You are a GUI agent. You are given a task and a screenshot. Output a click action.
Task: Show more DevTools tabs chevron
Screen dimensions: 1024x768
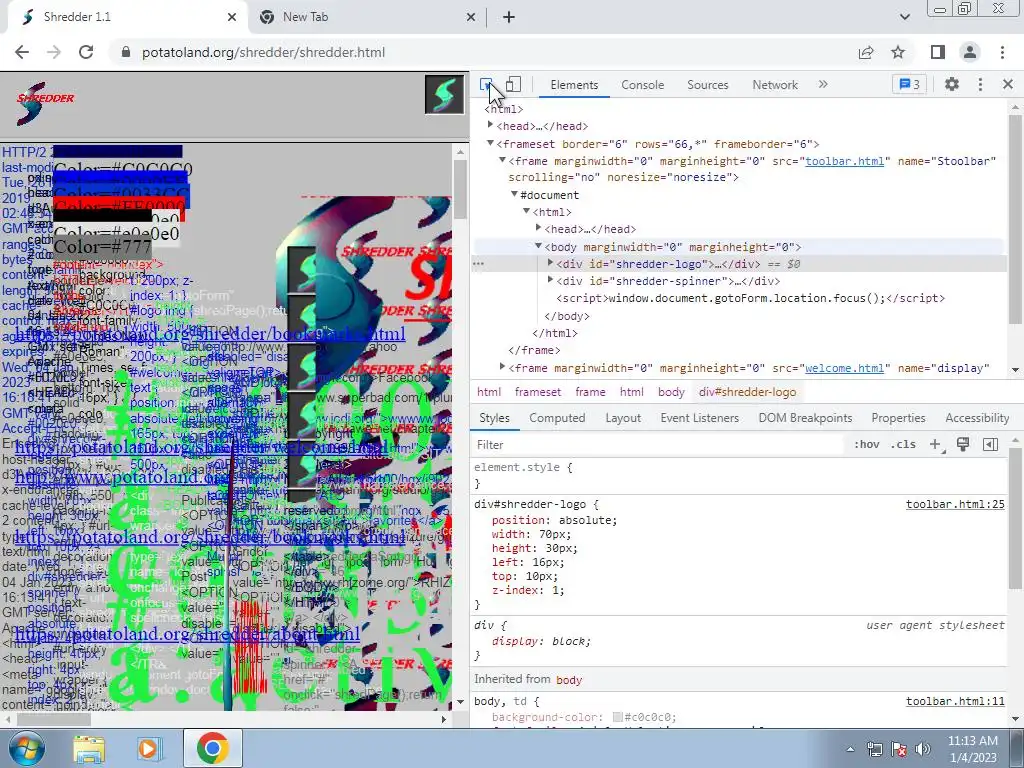coord(823,84)
